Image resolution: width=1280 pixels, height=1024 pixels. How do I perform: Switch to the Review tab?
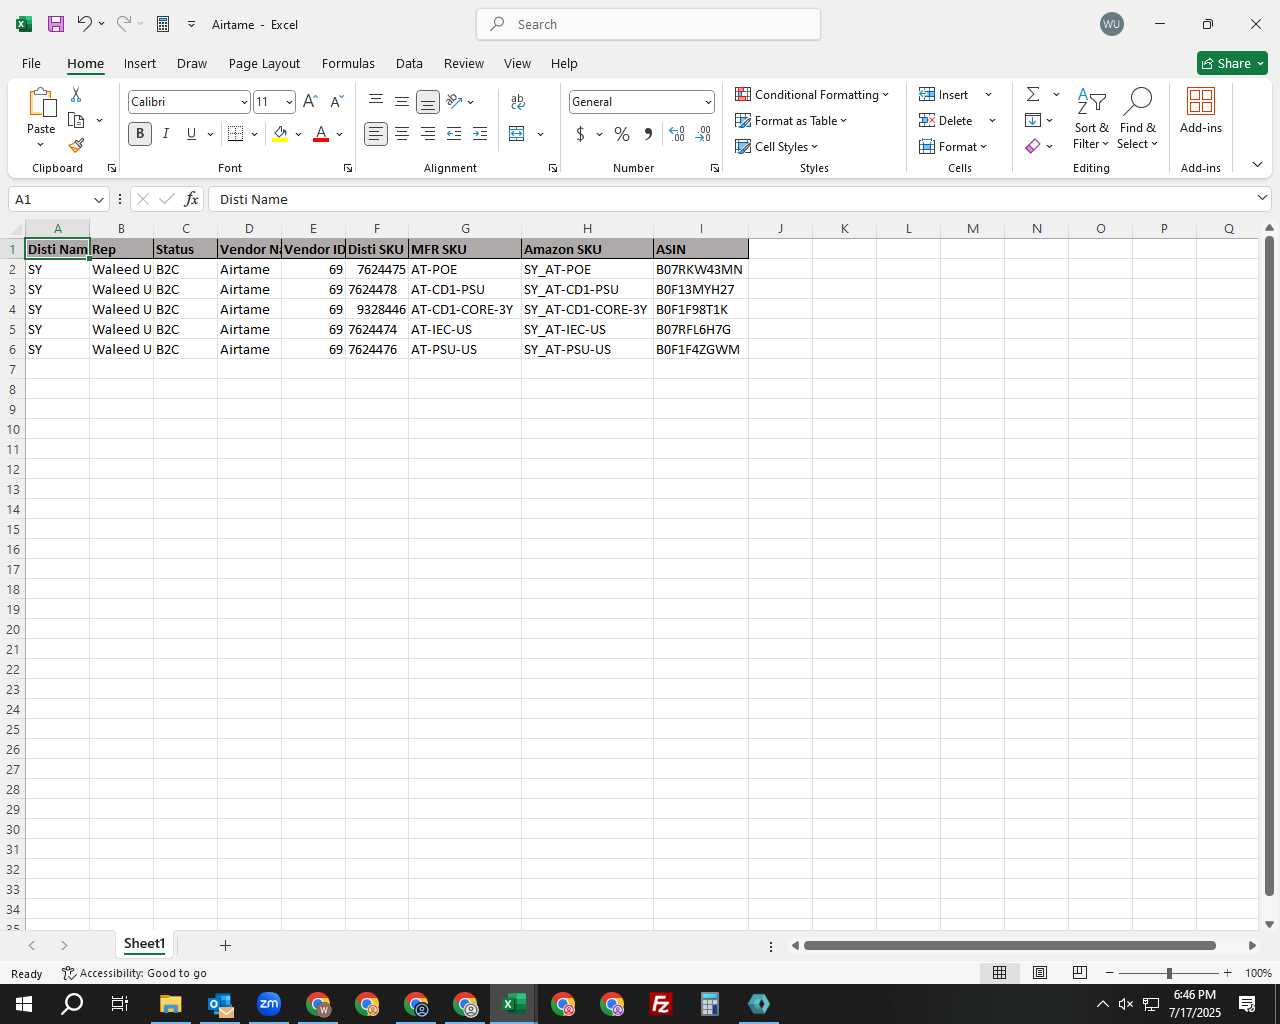point(464,63)
